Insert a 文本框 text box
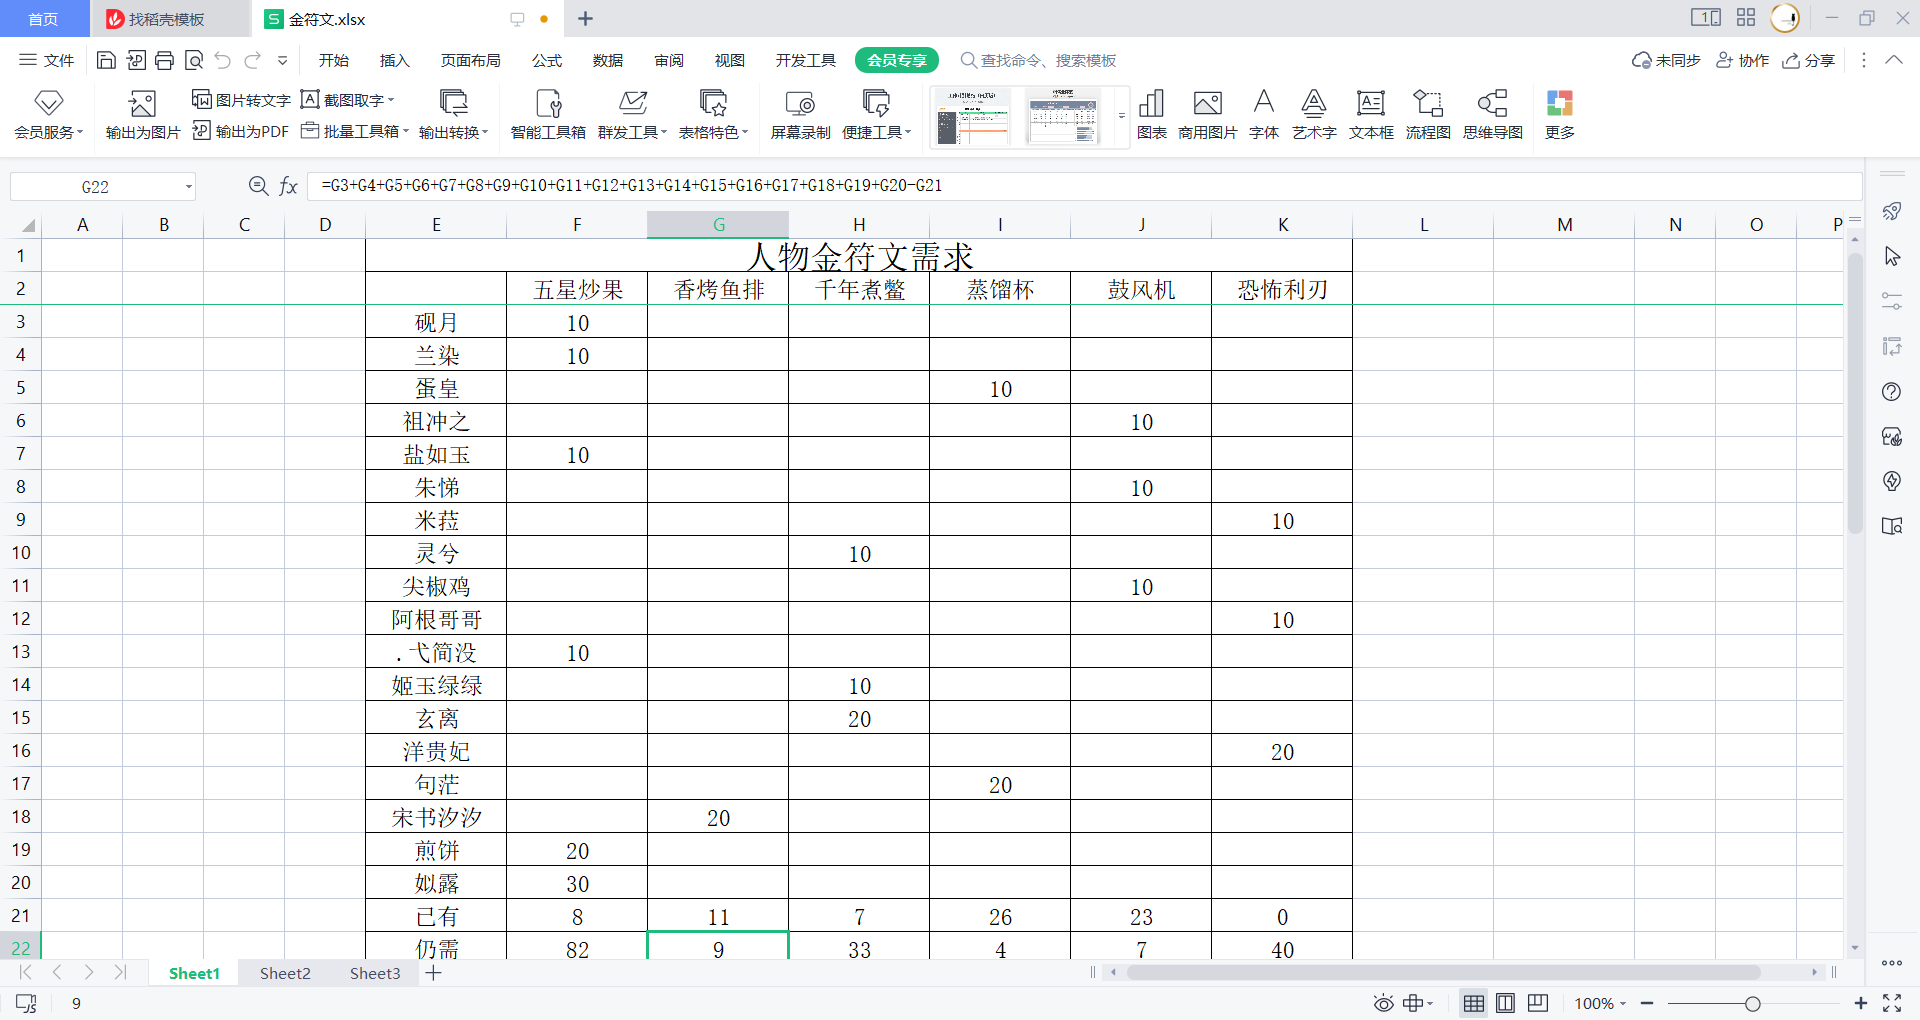Image resolution: width=1920 pixels, height=1020 pixels. click(1371, 113)
